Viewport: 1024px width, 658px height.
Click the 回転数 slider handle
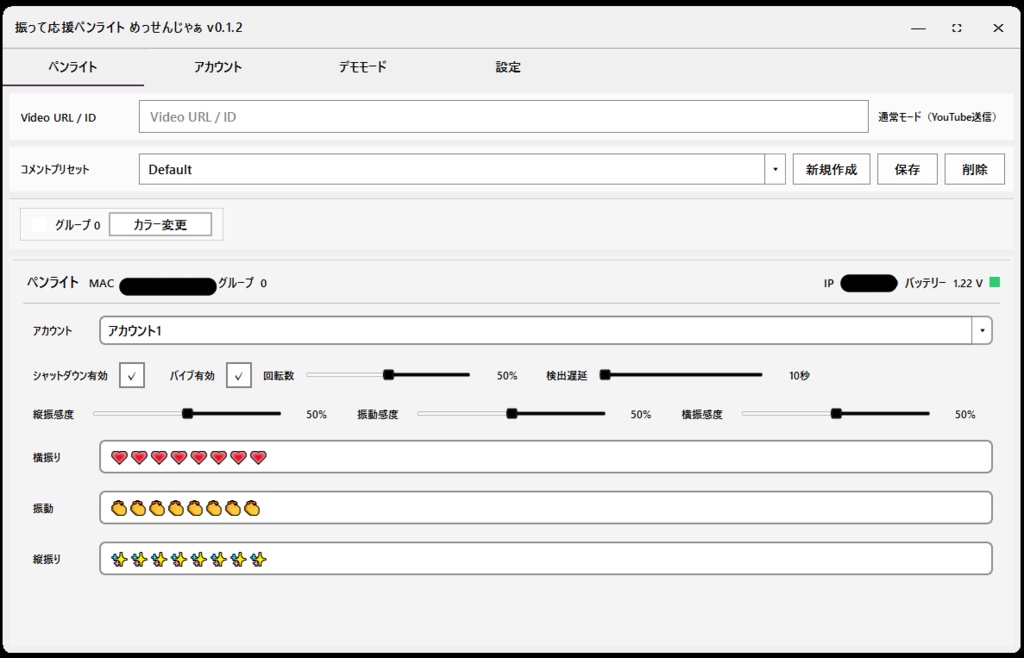pyautogui.click(x=389, y=375)
